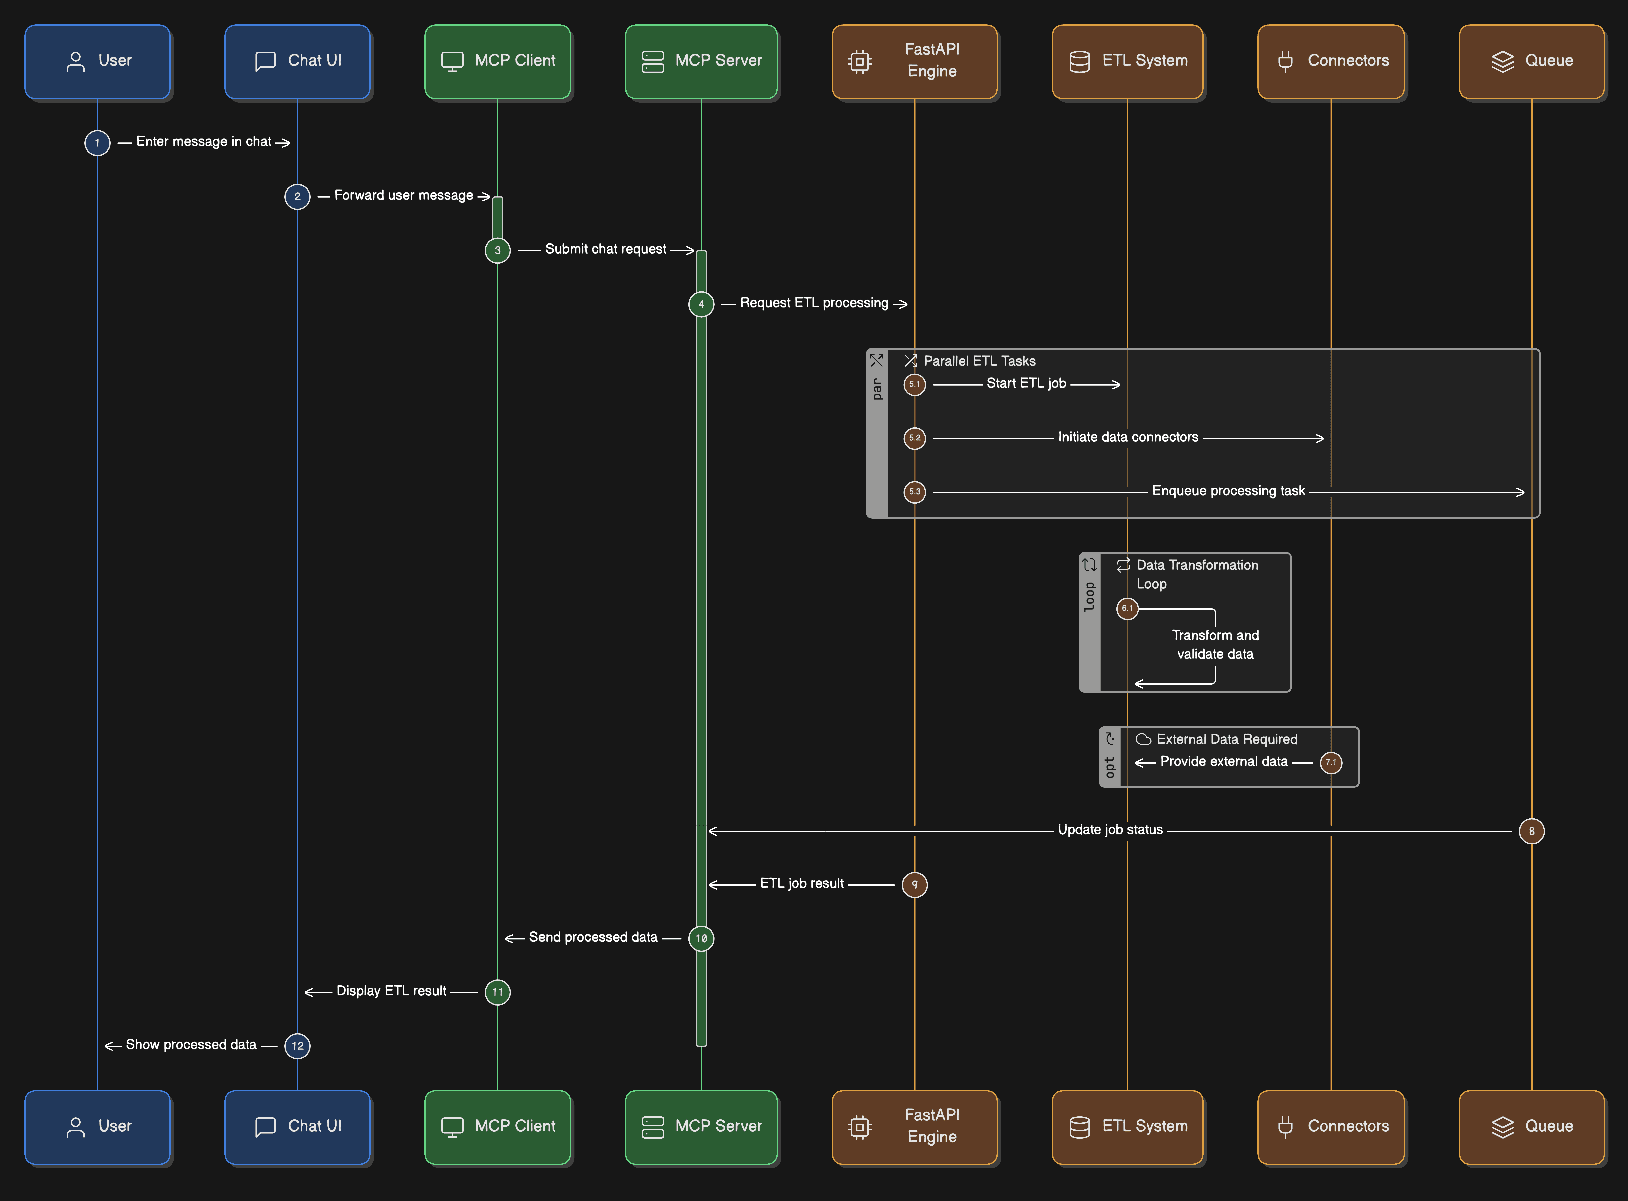Click the shuffle icon on Parallel ETL Tasks frame
This screenshot has width=1628, height=1201.
909,361
